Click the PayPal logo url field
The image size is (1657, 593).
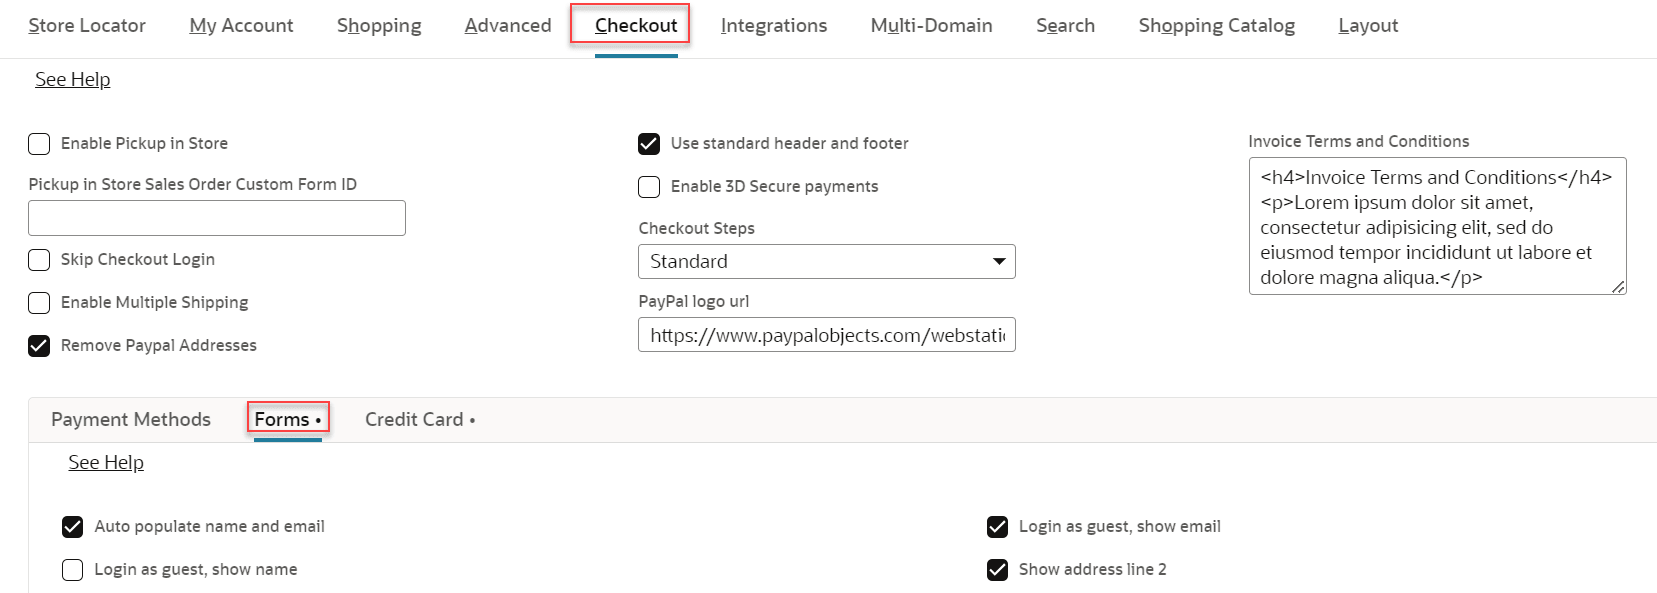click(x=827, y=335)
